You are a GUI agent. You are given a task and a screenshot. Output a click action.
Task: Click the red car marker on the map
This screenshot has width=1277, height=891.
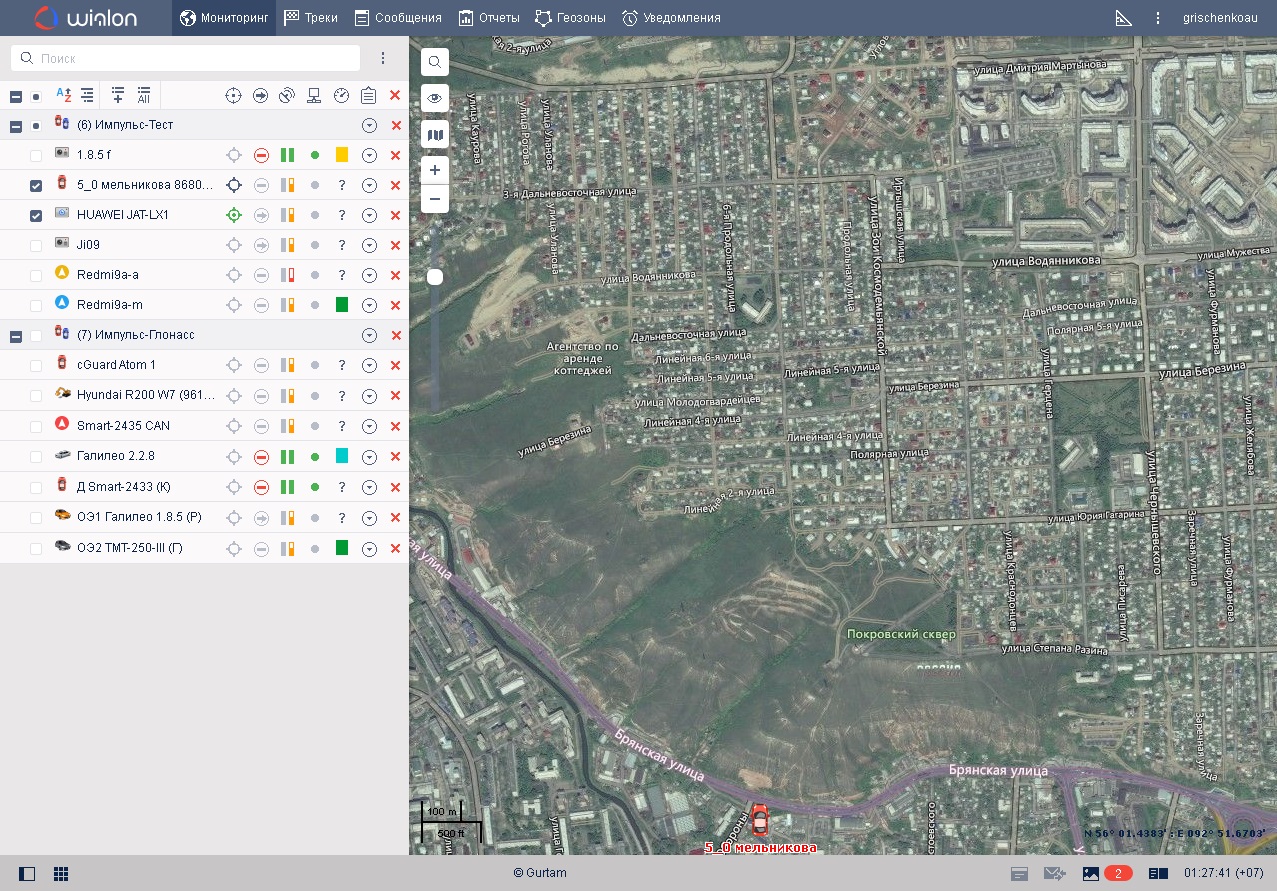(x=760, y=821)
